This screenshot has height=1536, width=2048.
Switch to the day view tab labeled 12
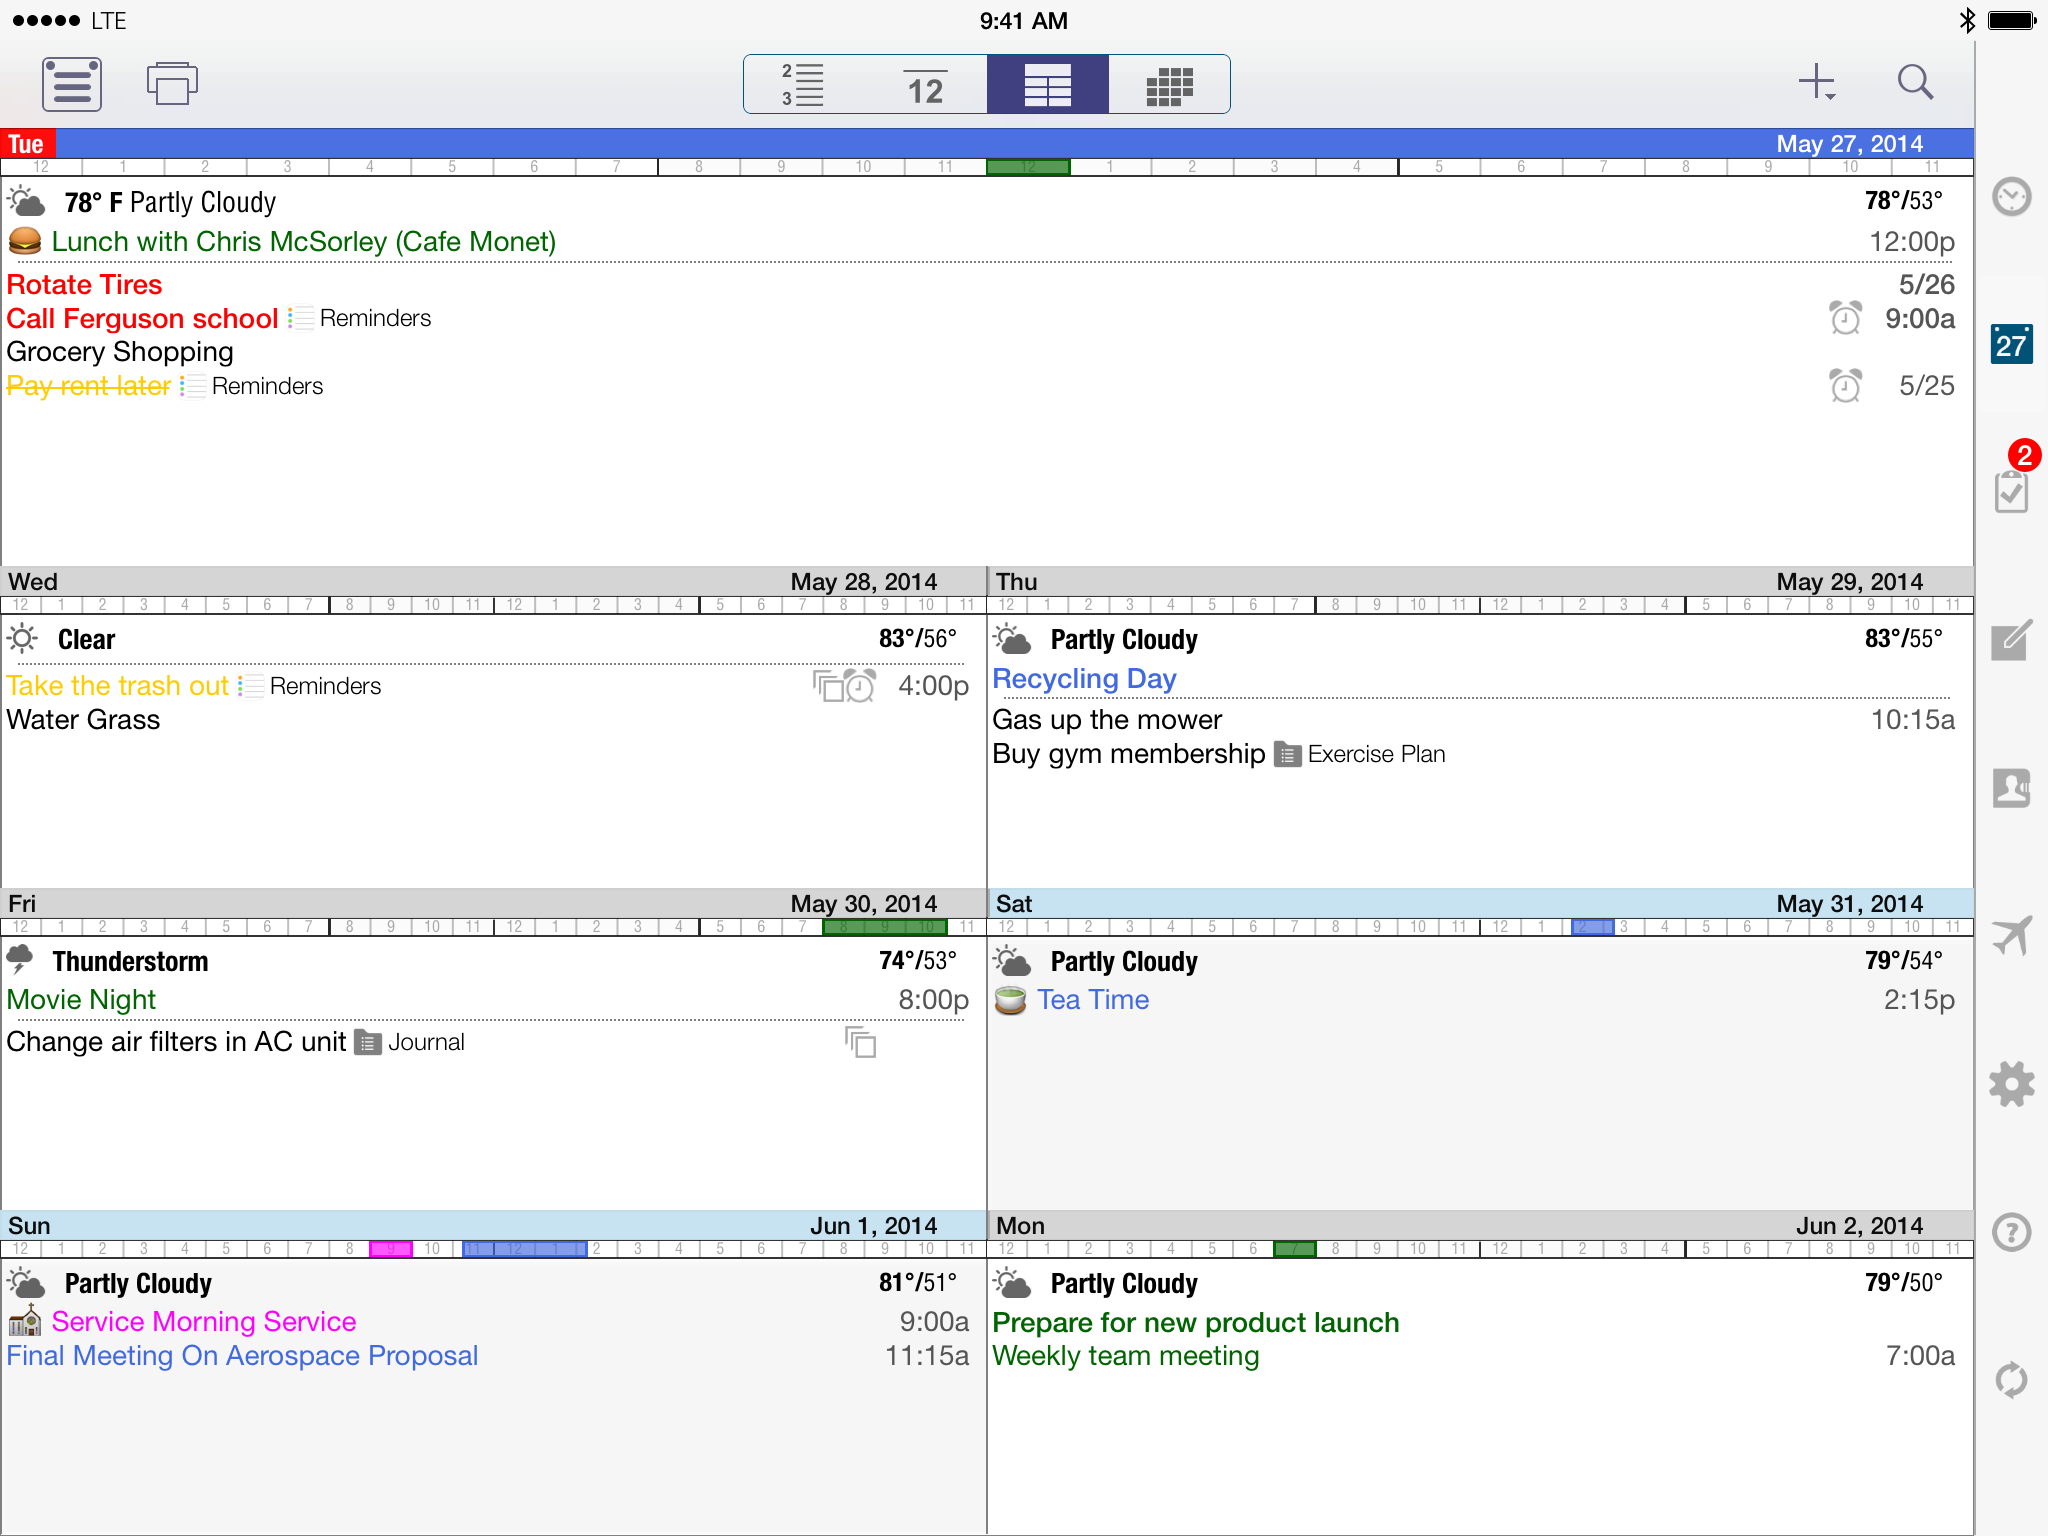tap(925, 85)
